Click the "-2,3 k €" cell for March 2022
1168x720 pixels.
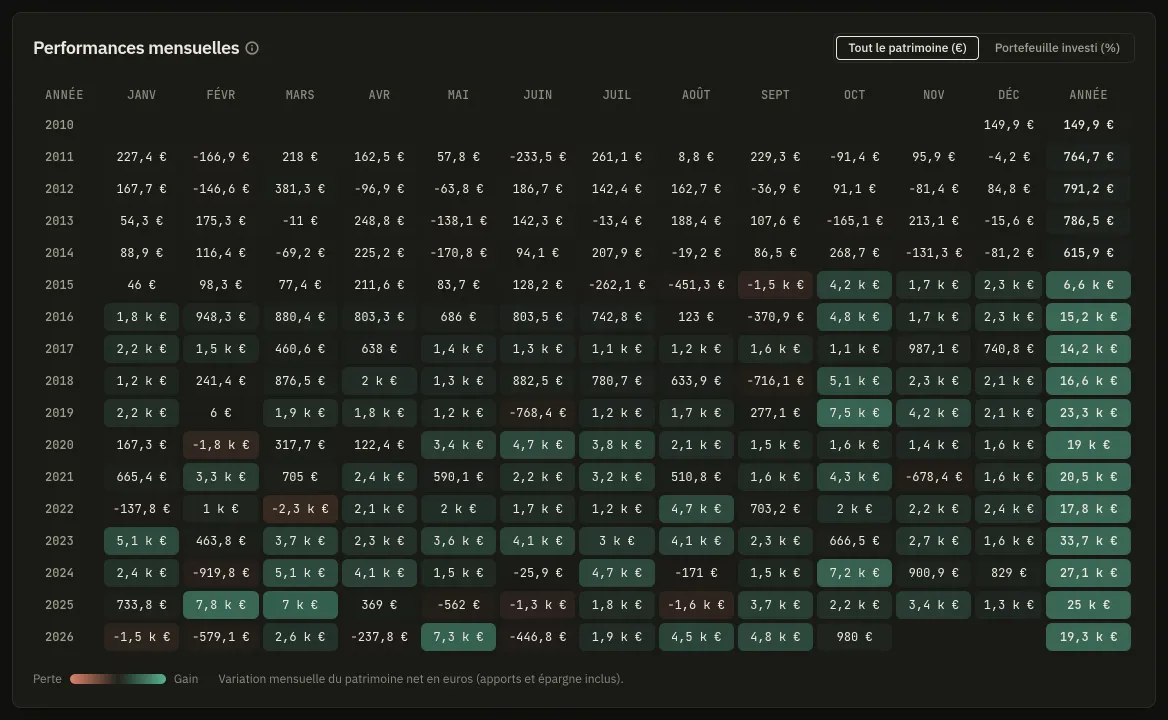click(x=300, y=509)
